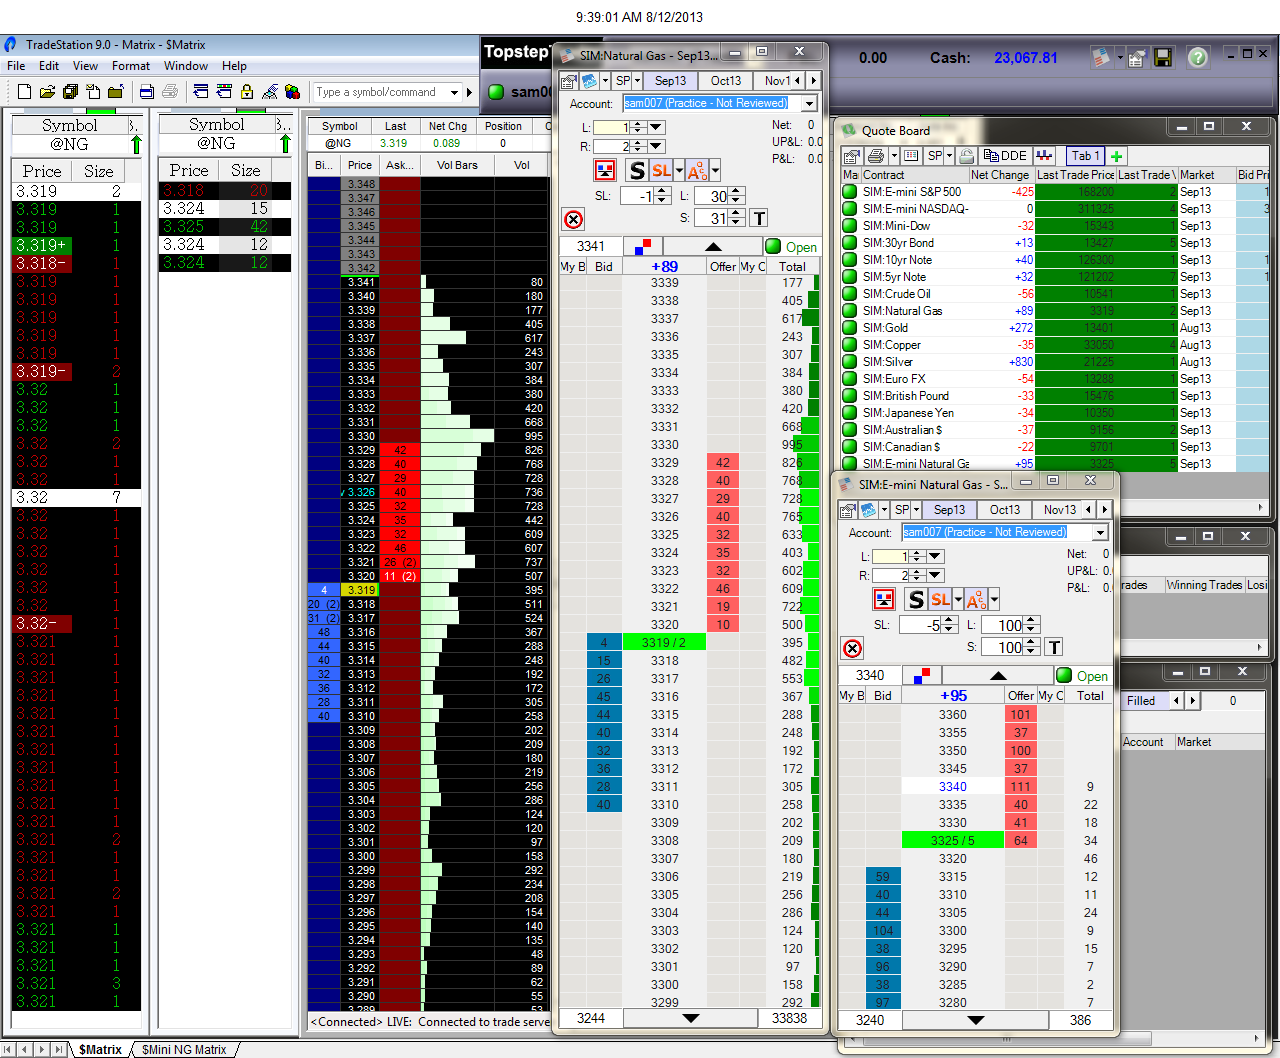Click the colored cubes toolbar icon
Viewport: 1280px width, 1058px height.
pos(293,92)
